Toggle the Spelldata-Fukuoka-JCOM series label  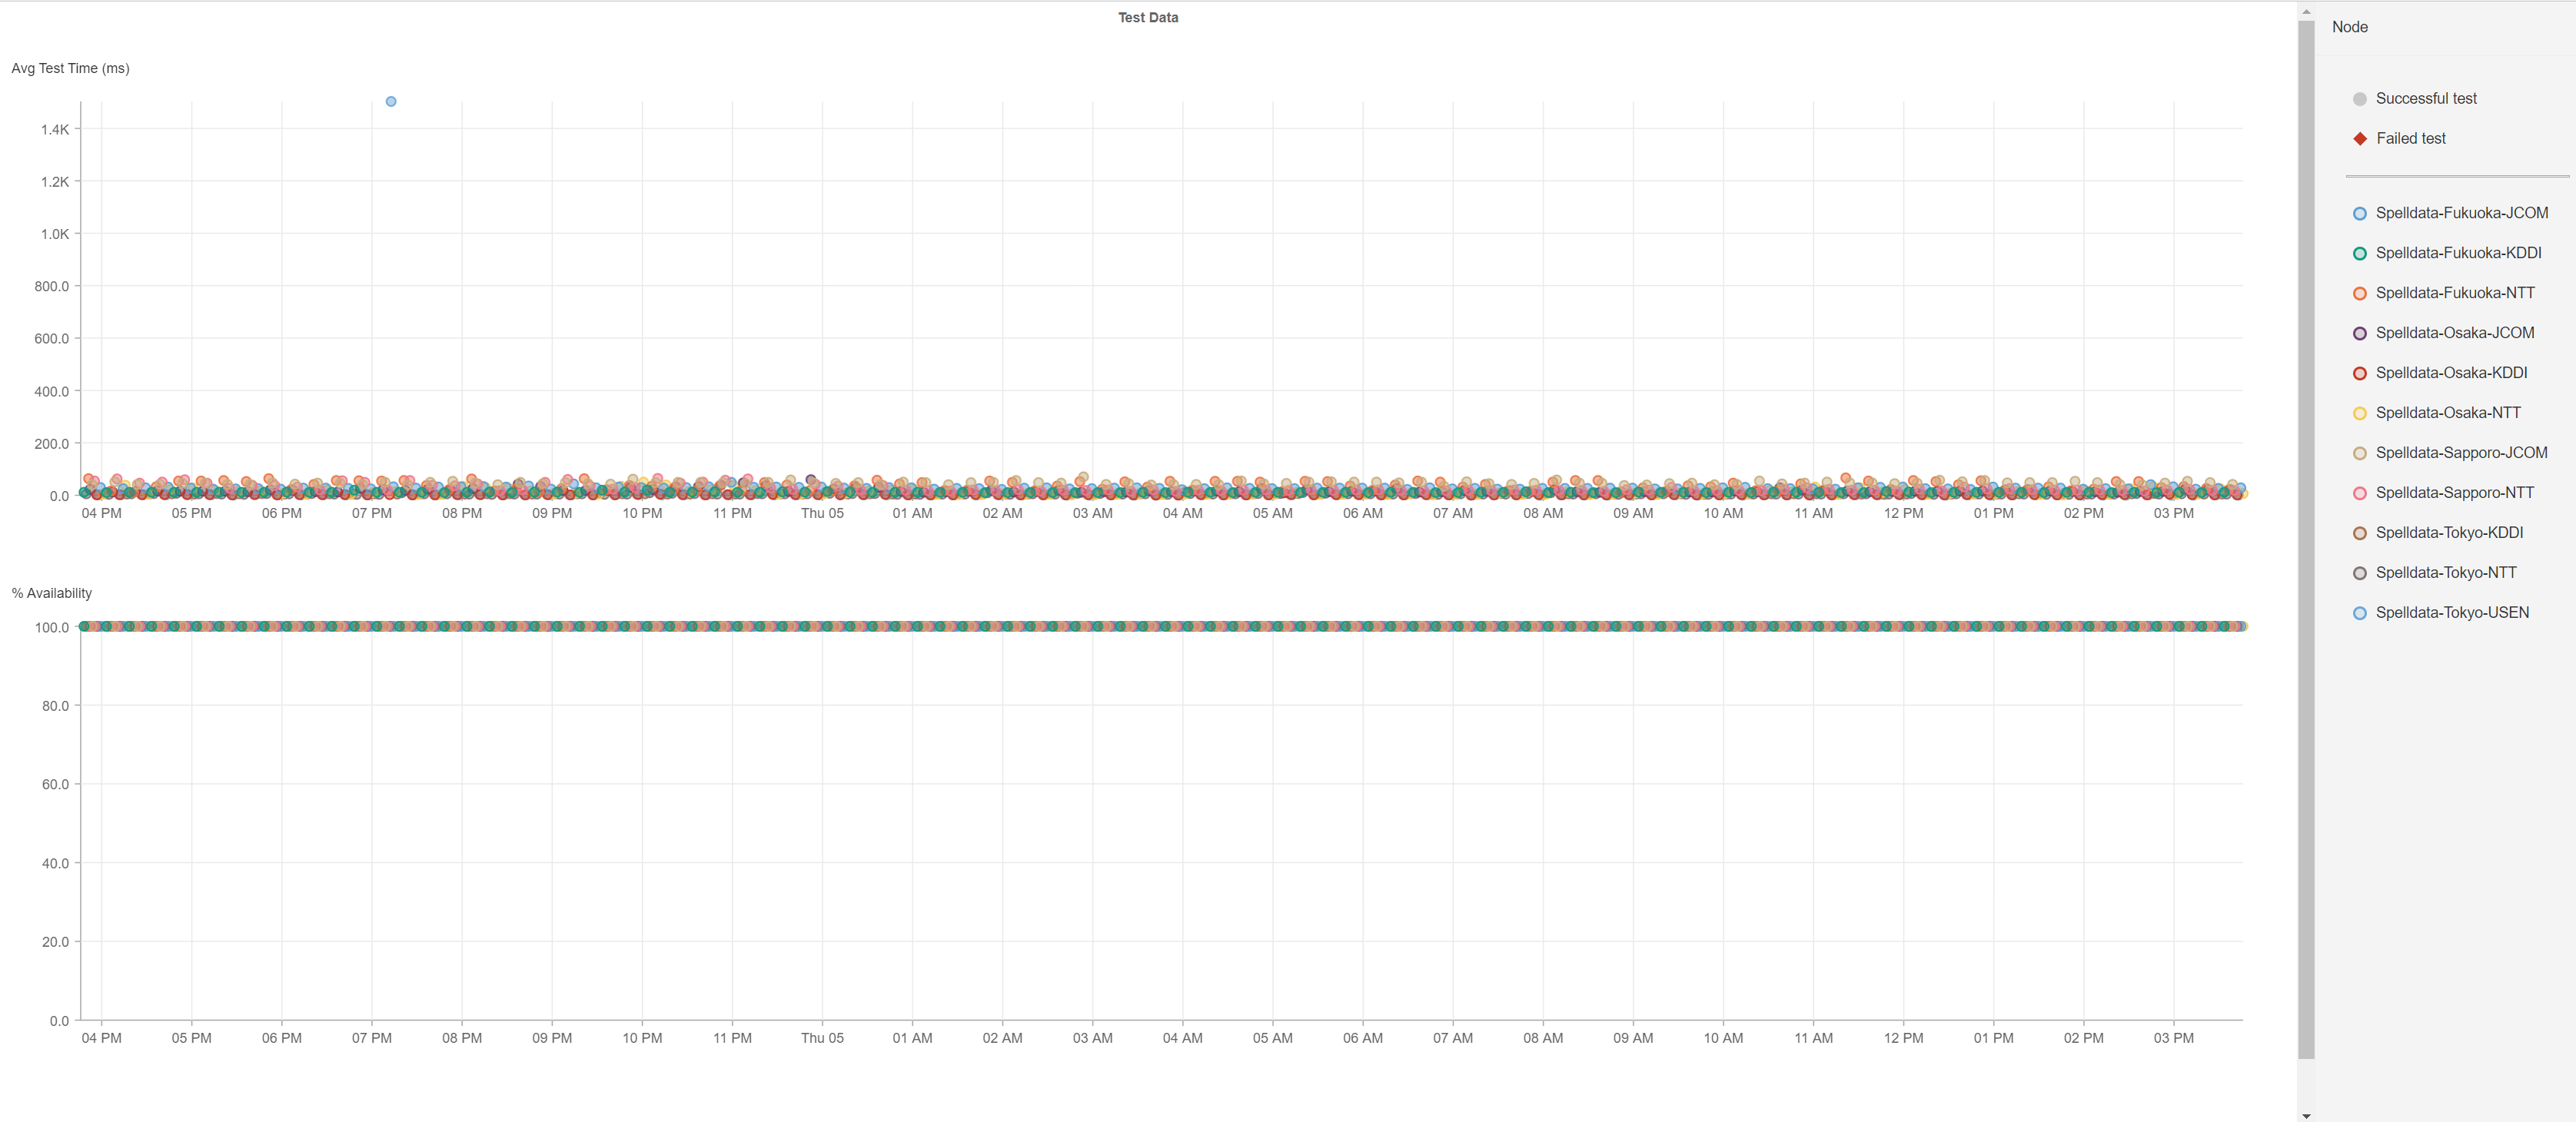[2462, 213]
